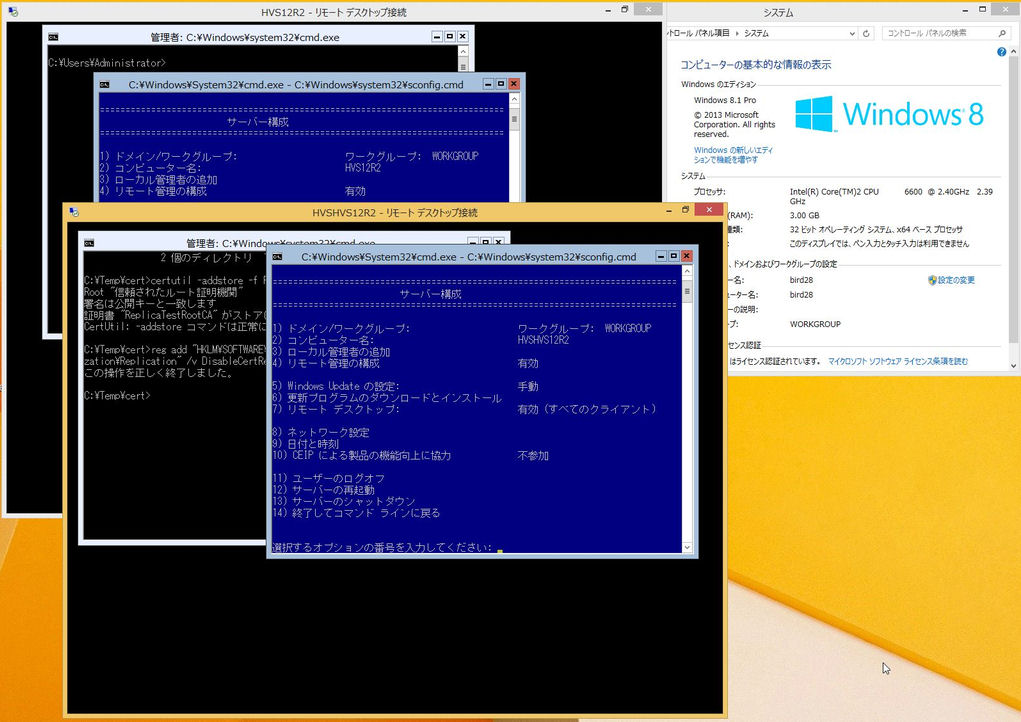
Task: Click line 11) ユーザーのログオフ
Action: click(x=328, y=479)
